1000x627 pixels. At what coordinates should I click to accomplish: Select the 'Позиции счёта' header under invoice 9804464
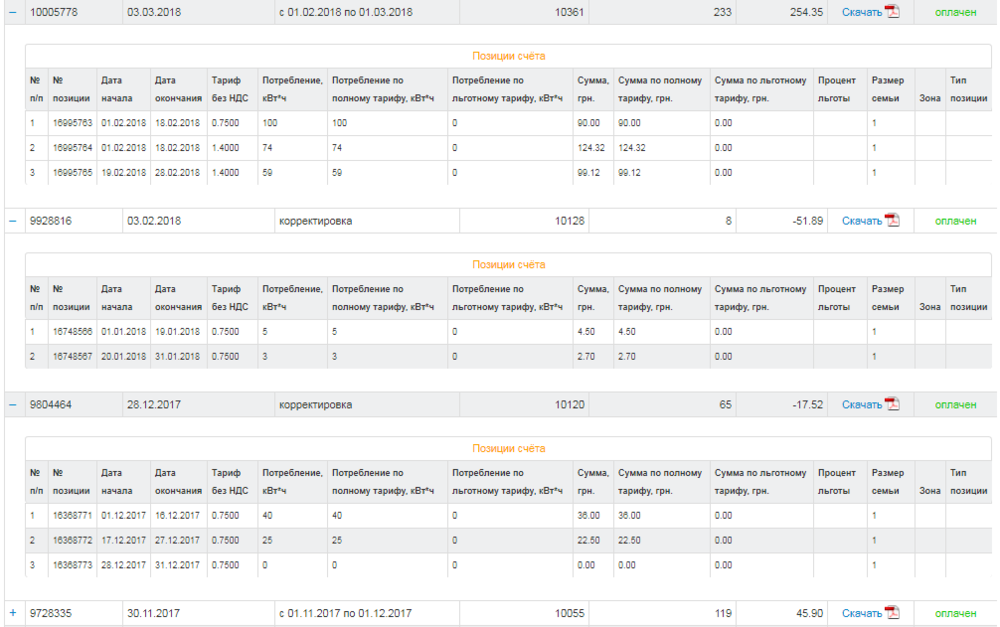pos(508,448)
